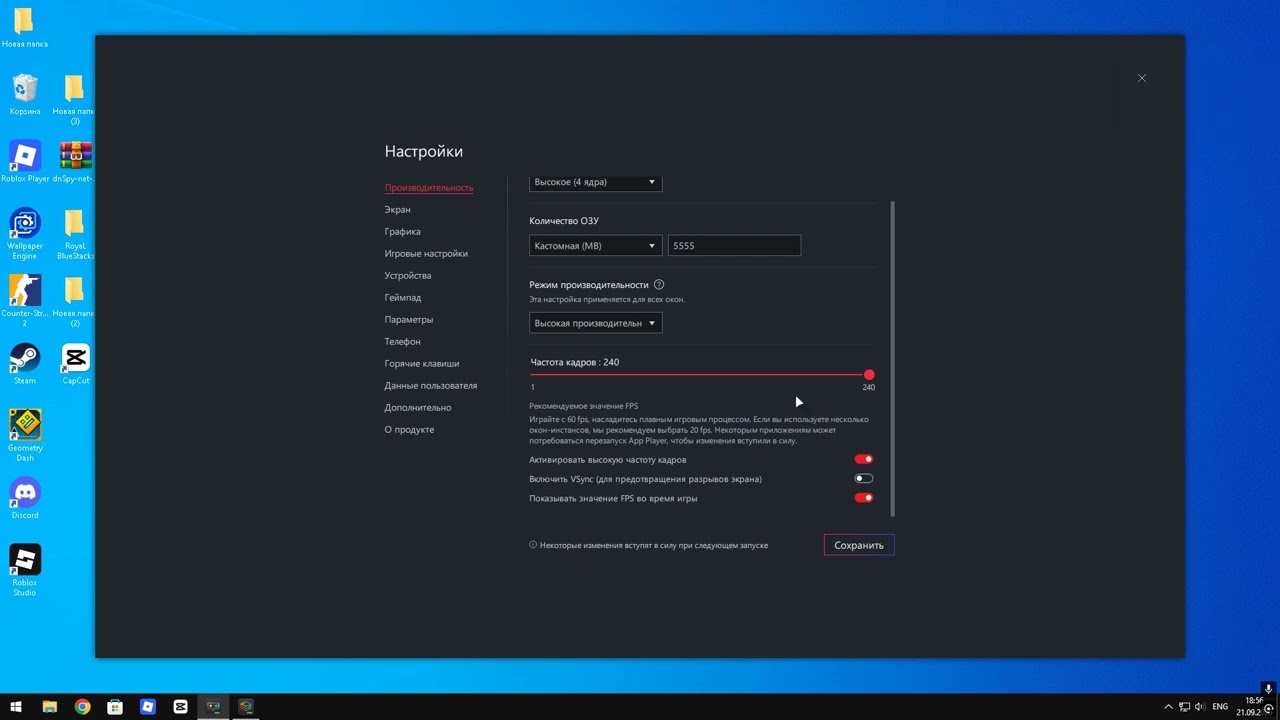
Task: Launch Counter-Strike 2 desktop shortcut
Action: 25,300
